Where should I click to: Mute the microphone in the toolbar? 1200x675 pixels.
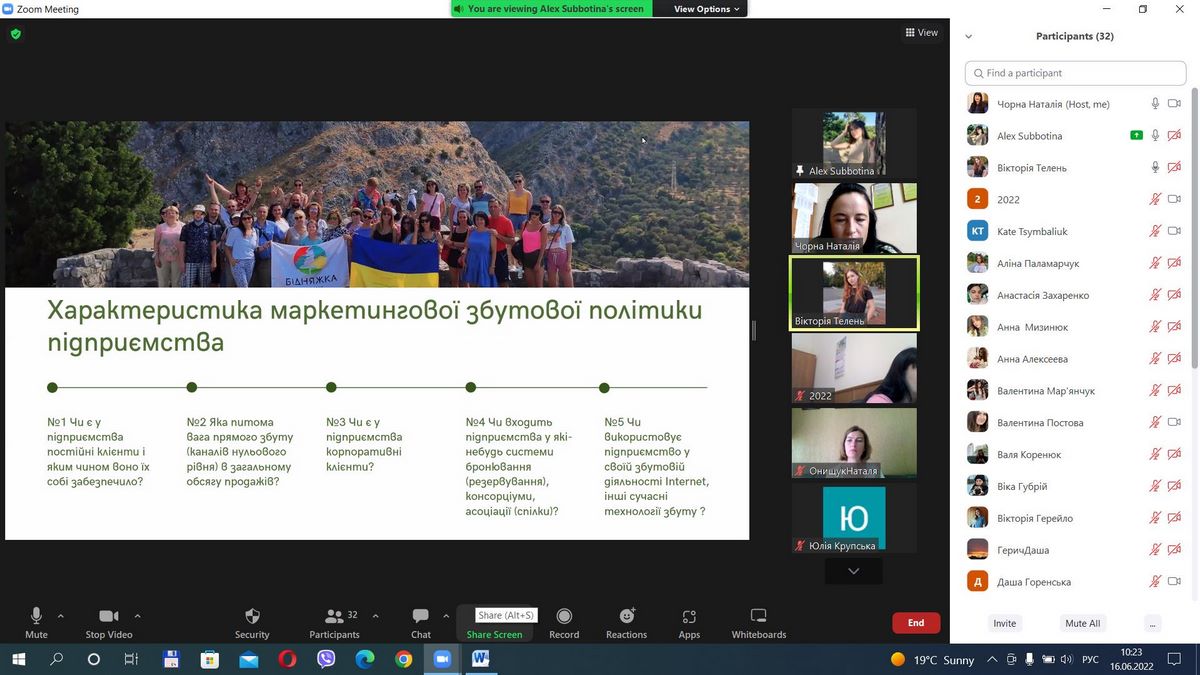36,617
